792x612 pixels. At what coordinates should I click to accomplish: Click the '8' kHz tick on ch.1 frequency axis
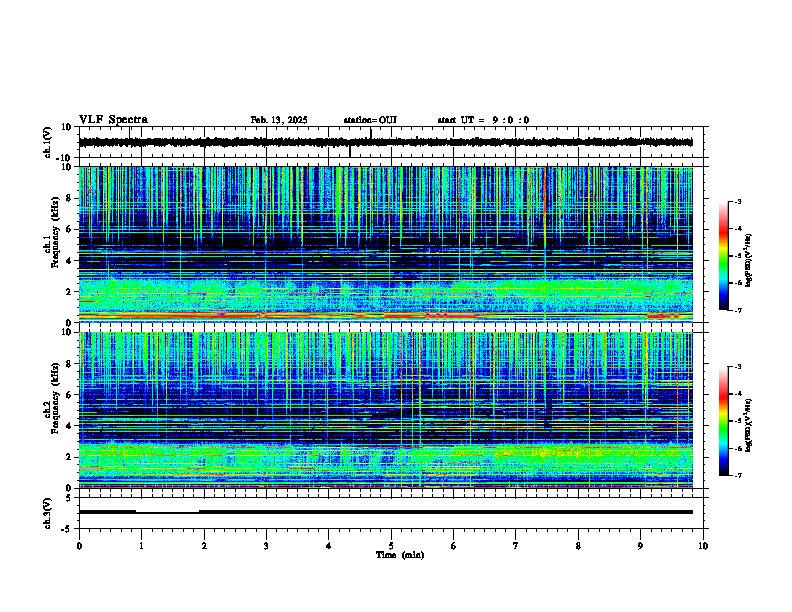point(70,198)
